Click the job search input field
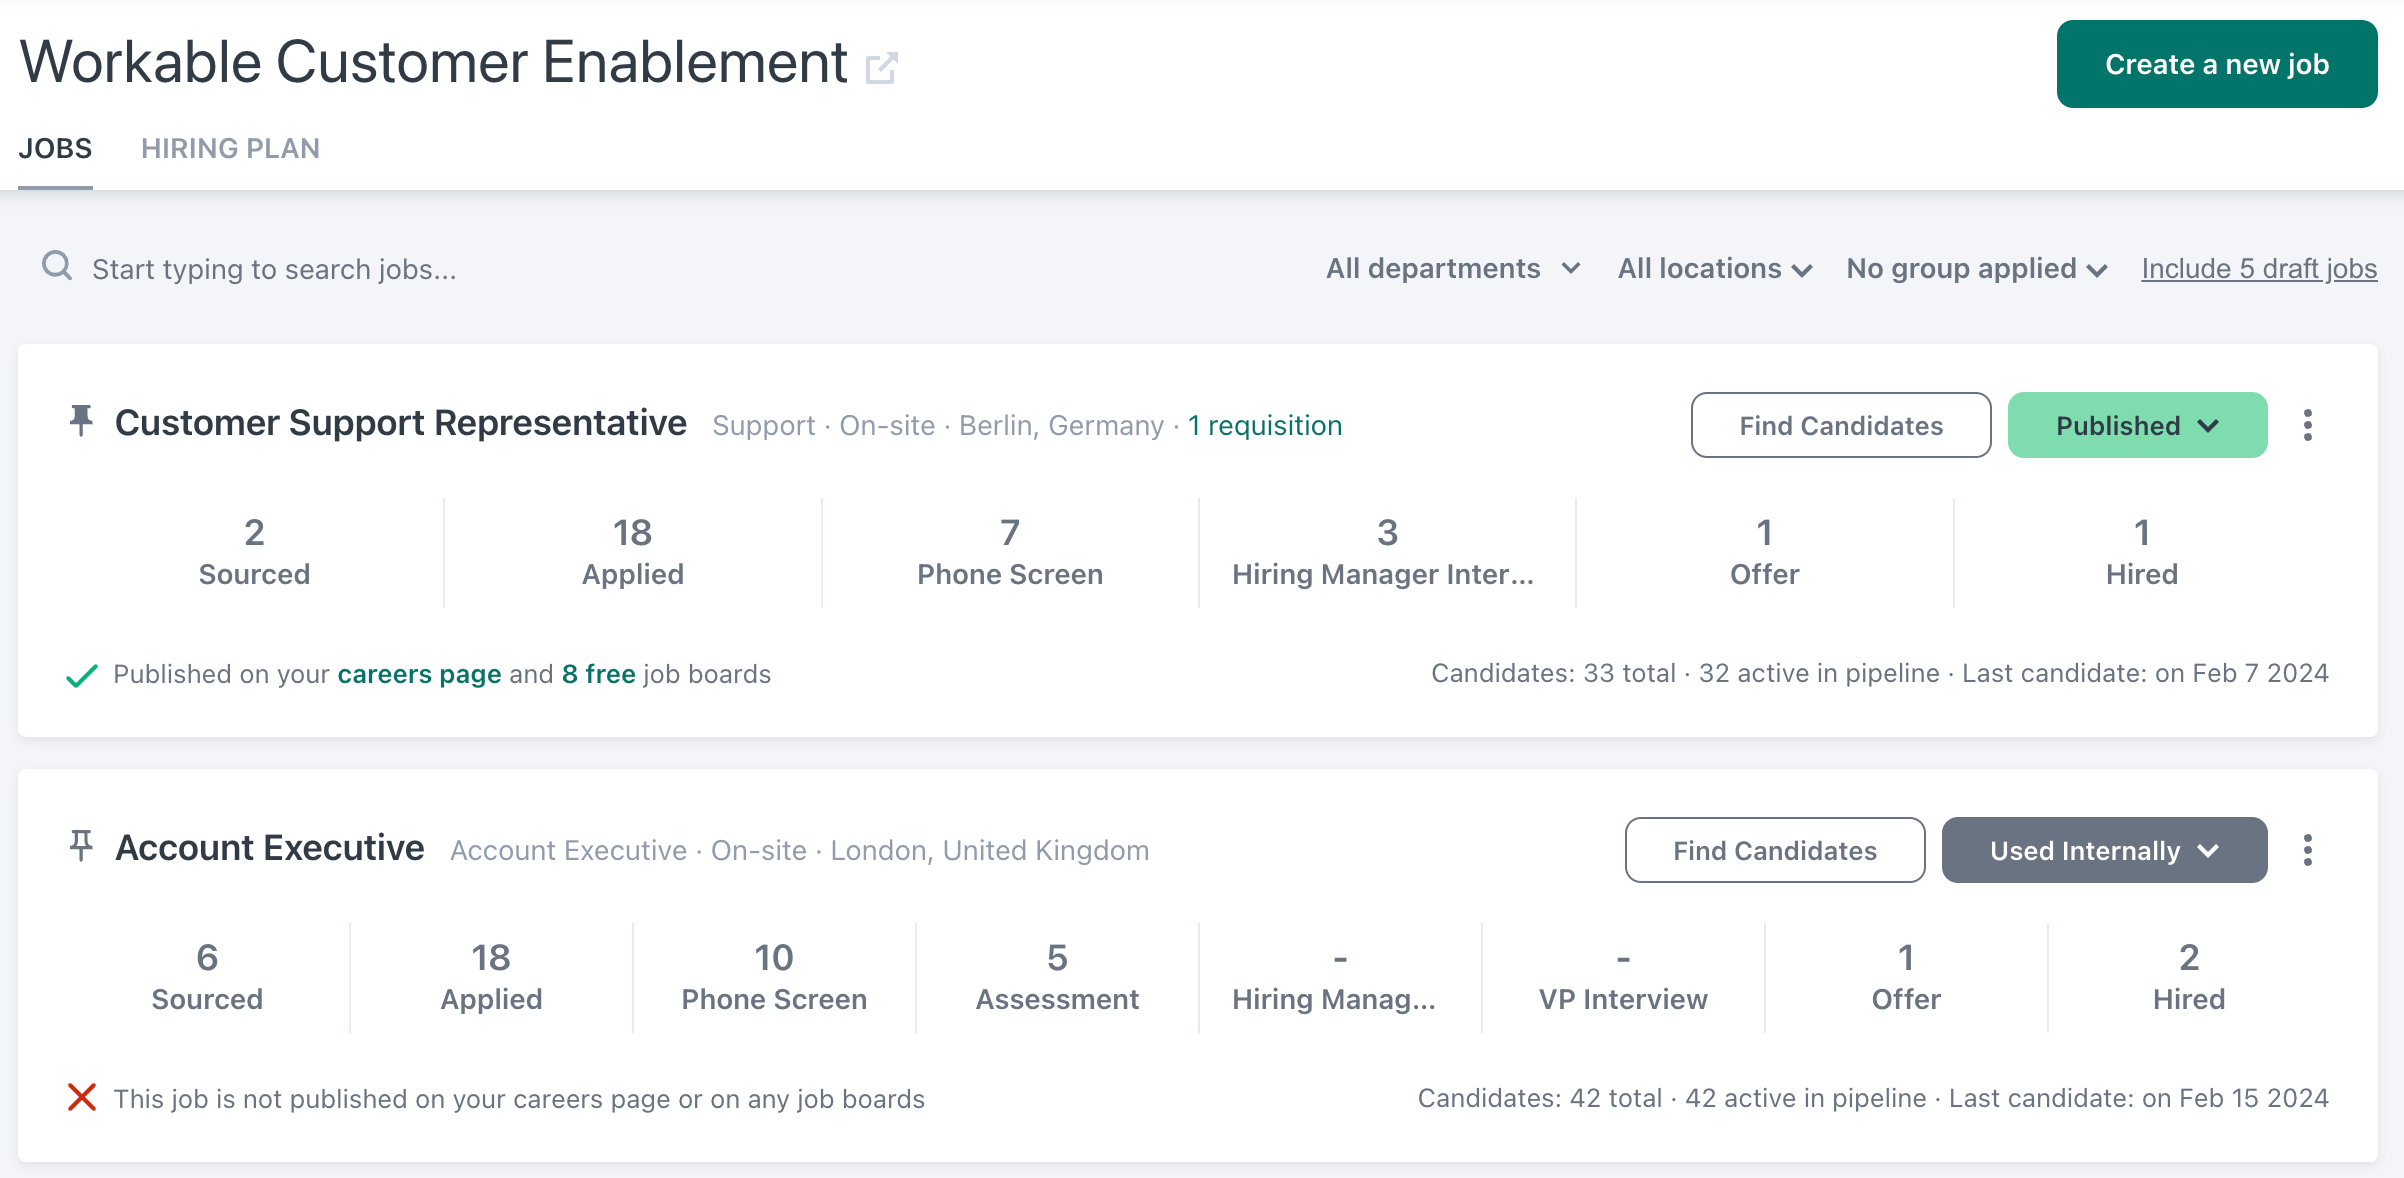Image resolution: width=2404 pixels, height=1178 pixels. click(400, 268)
